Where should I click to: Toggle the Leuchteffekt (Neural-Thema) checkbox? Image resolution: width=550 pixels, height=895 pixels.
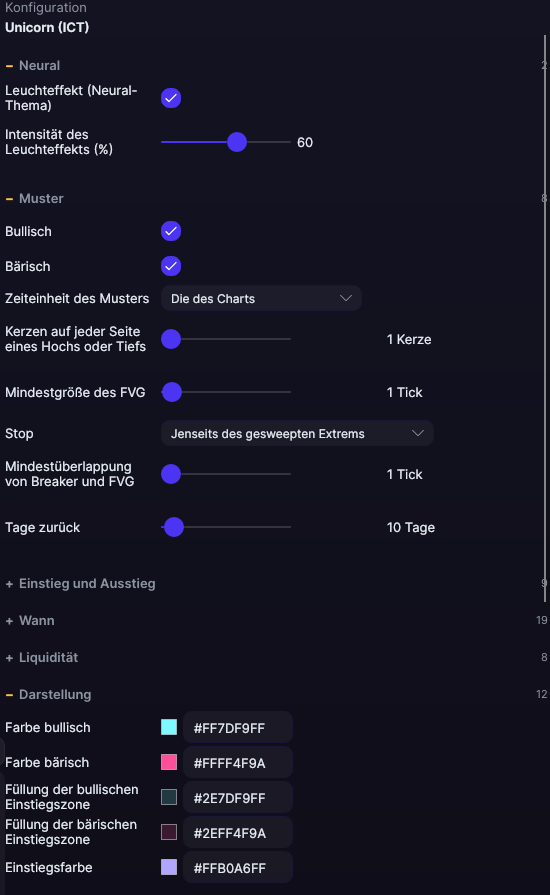[x=171, y=98]
